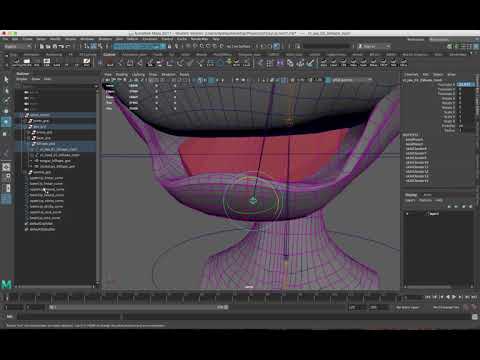Click the Translate X attribute label
Viewport: 480px width, 360px height.
point(446,85)
